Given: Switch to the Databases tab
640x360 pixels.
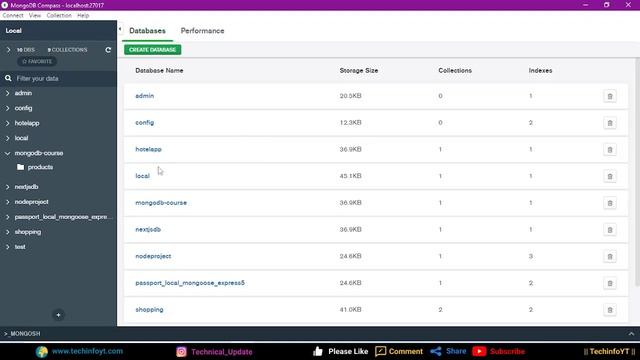Looking at the screenshot, I should tap(147, 31).
